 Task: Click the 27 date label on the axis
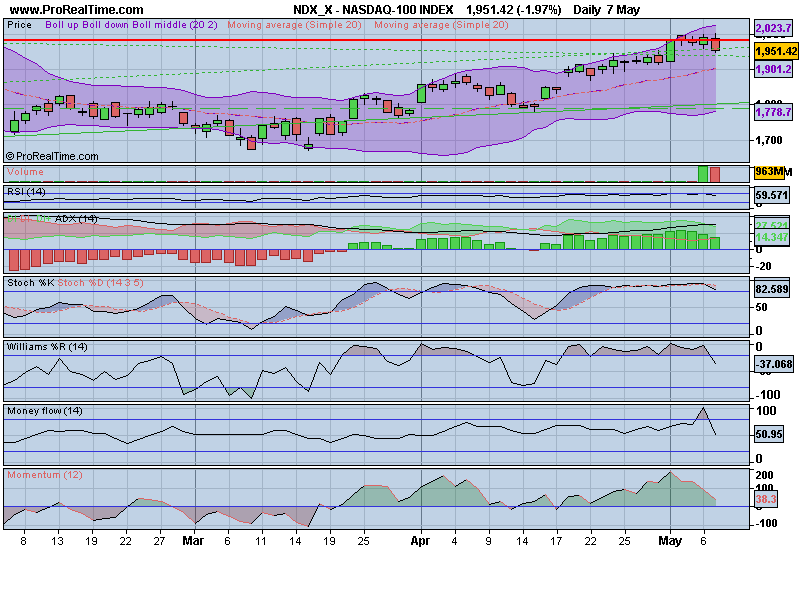click(159, 541)
